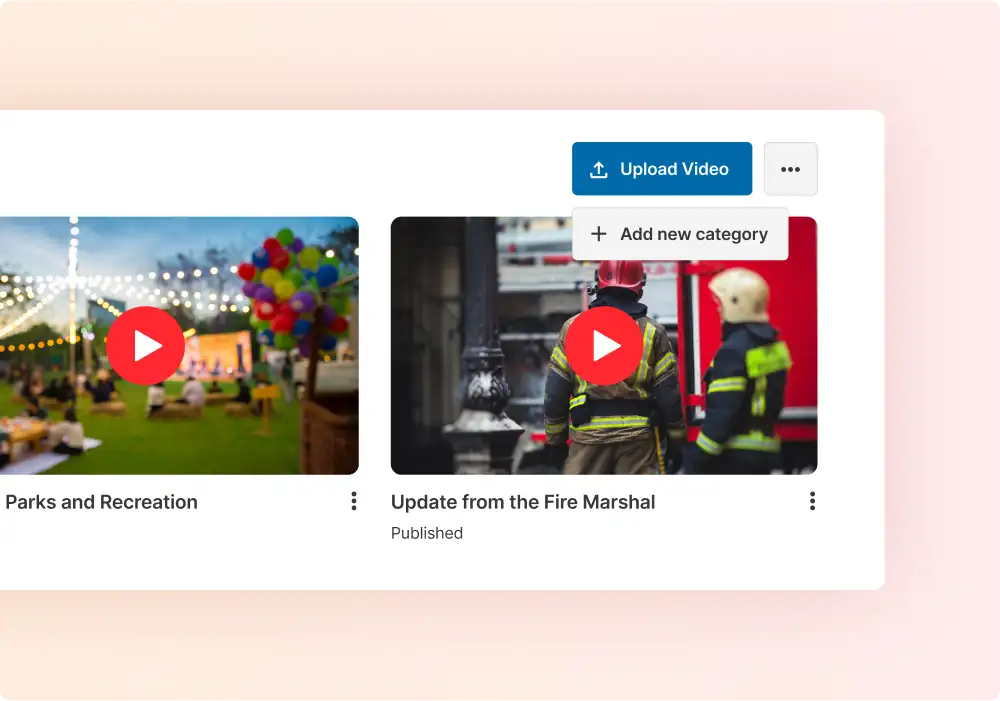Click the Add new category text

[694, 234]
